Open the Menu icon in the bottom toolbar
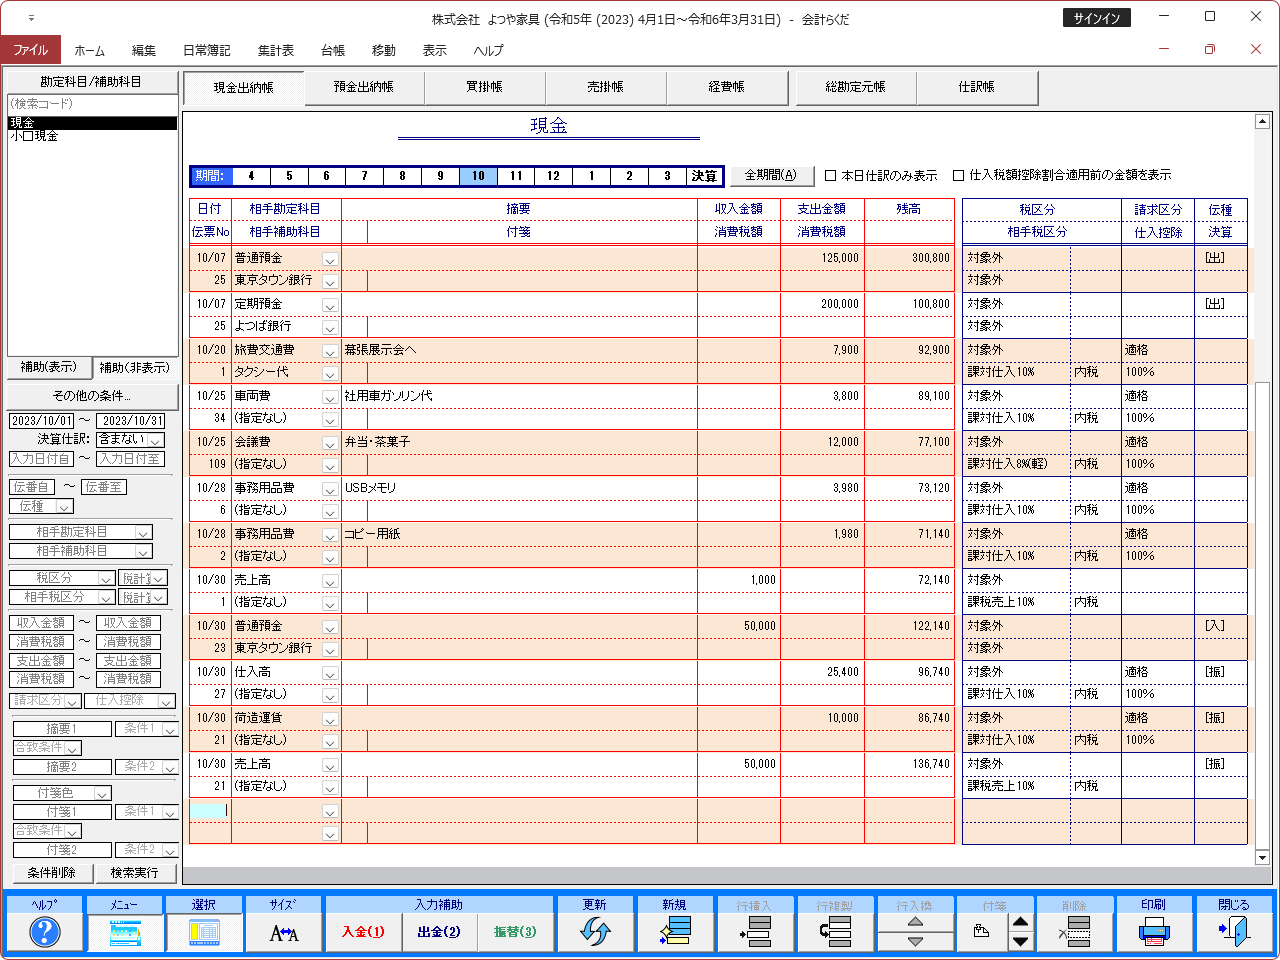Viewport: 1280px width, 960px height. coord(125,932)
